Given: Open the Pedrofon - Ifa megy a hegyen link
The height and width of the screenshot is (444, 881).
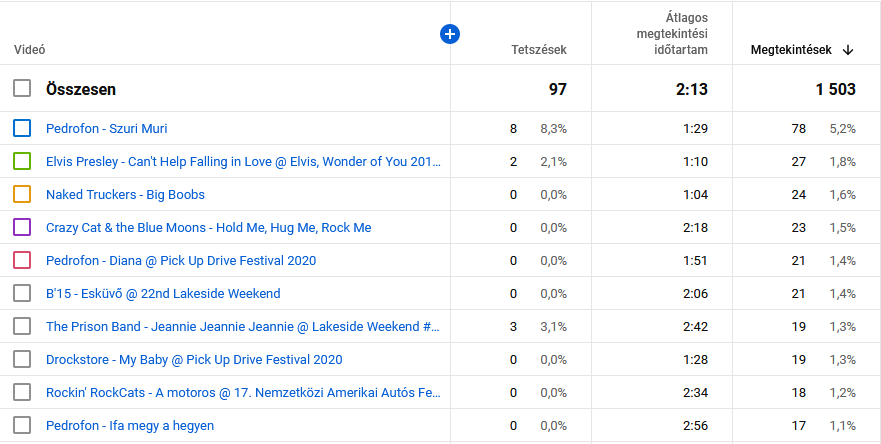Looking at the screenshot, I should pos(130,425).
